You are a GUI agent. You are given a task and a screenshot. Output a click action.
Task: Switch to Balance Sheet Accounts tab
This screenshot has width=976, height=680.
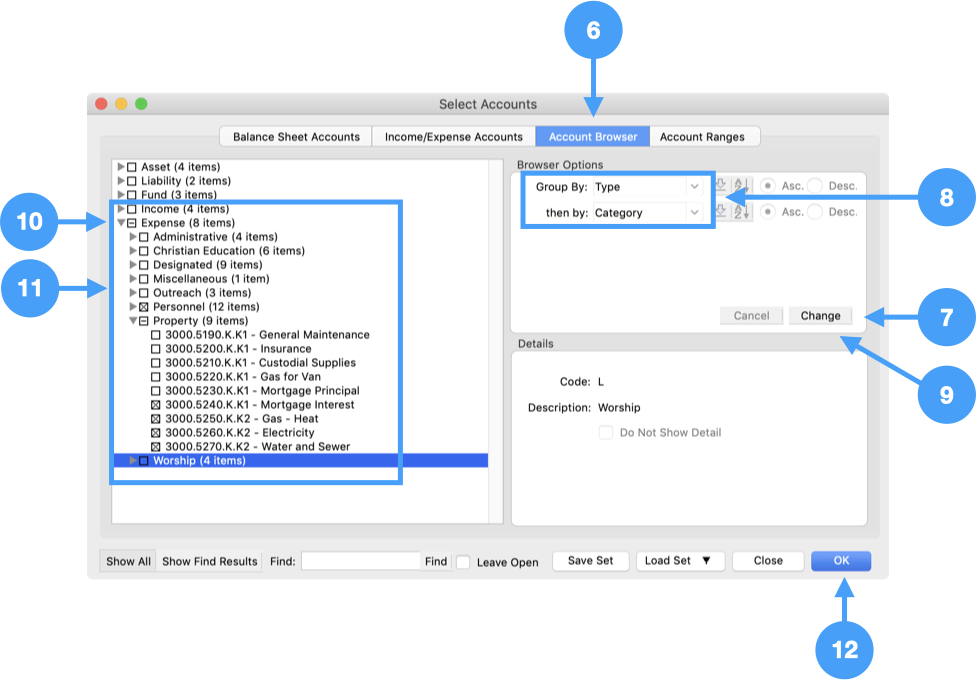tap(296, 137)
